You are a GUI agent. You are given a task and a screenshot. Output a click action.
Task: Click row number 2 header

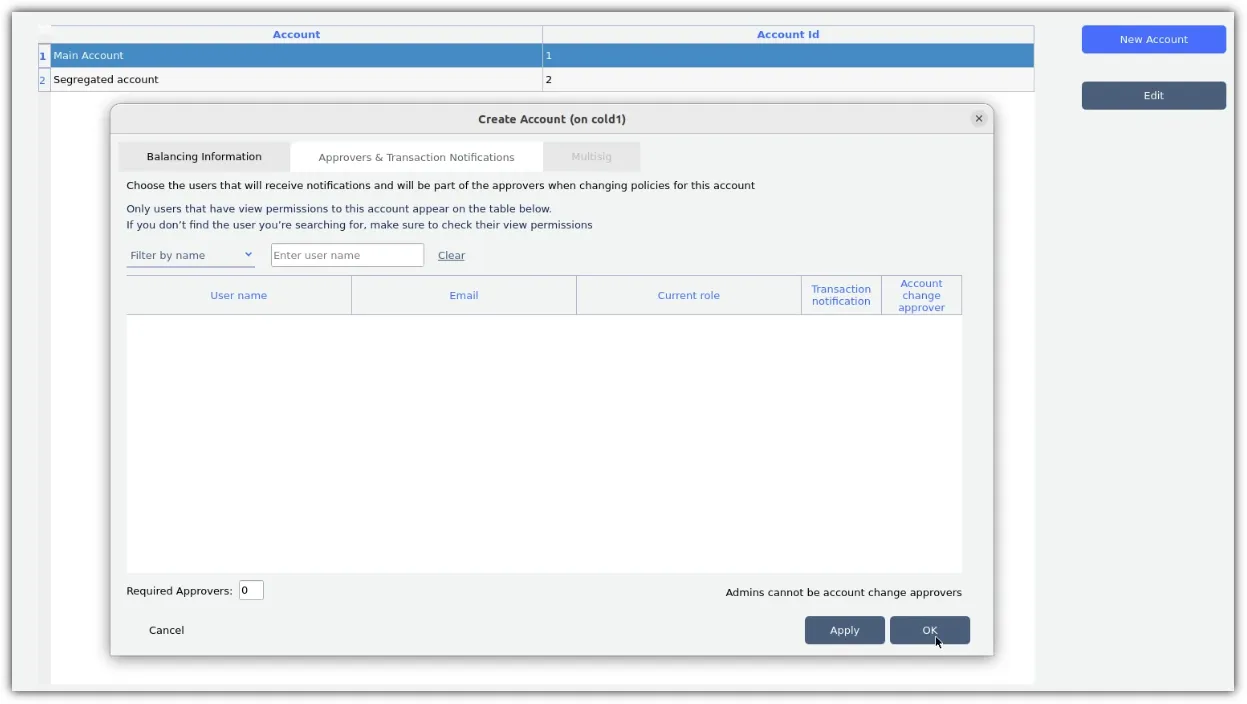43,80
